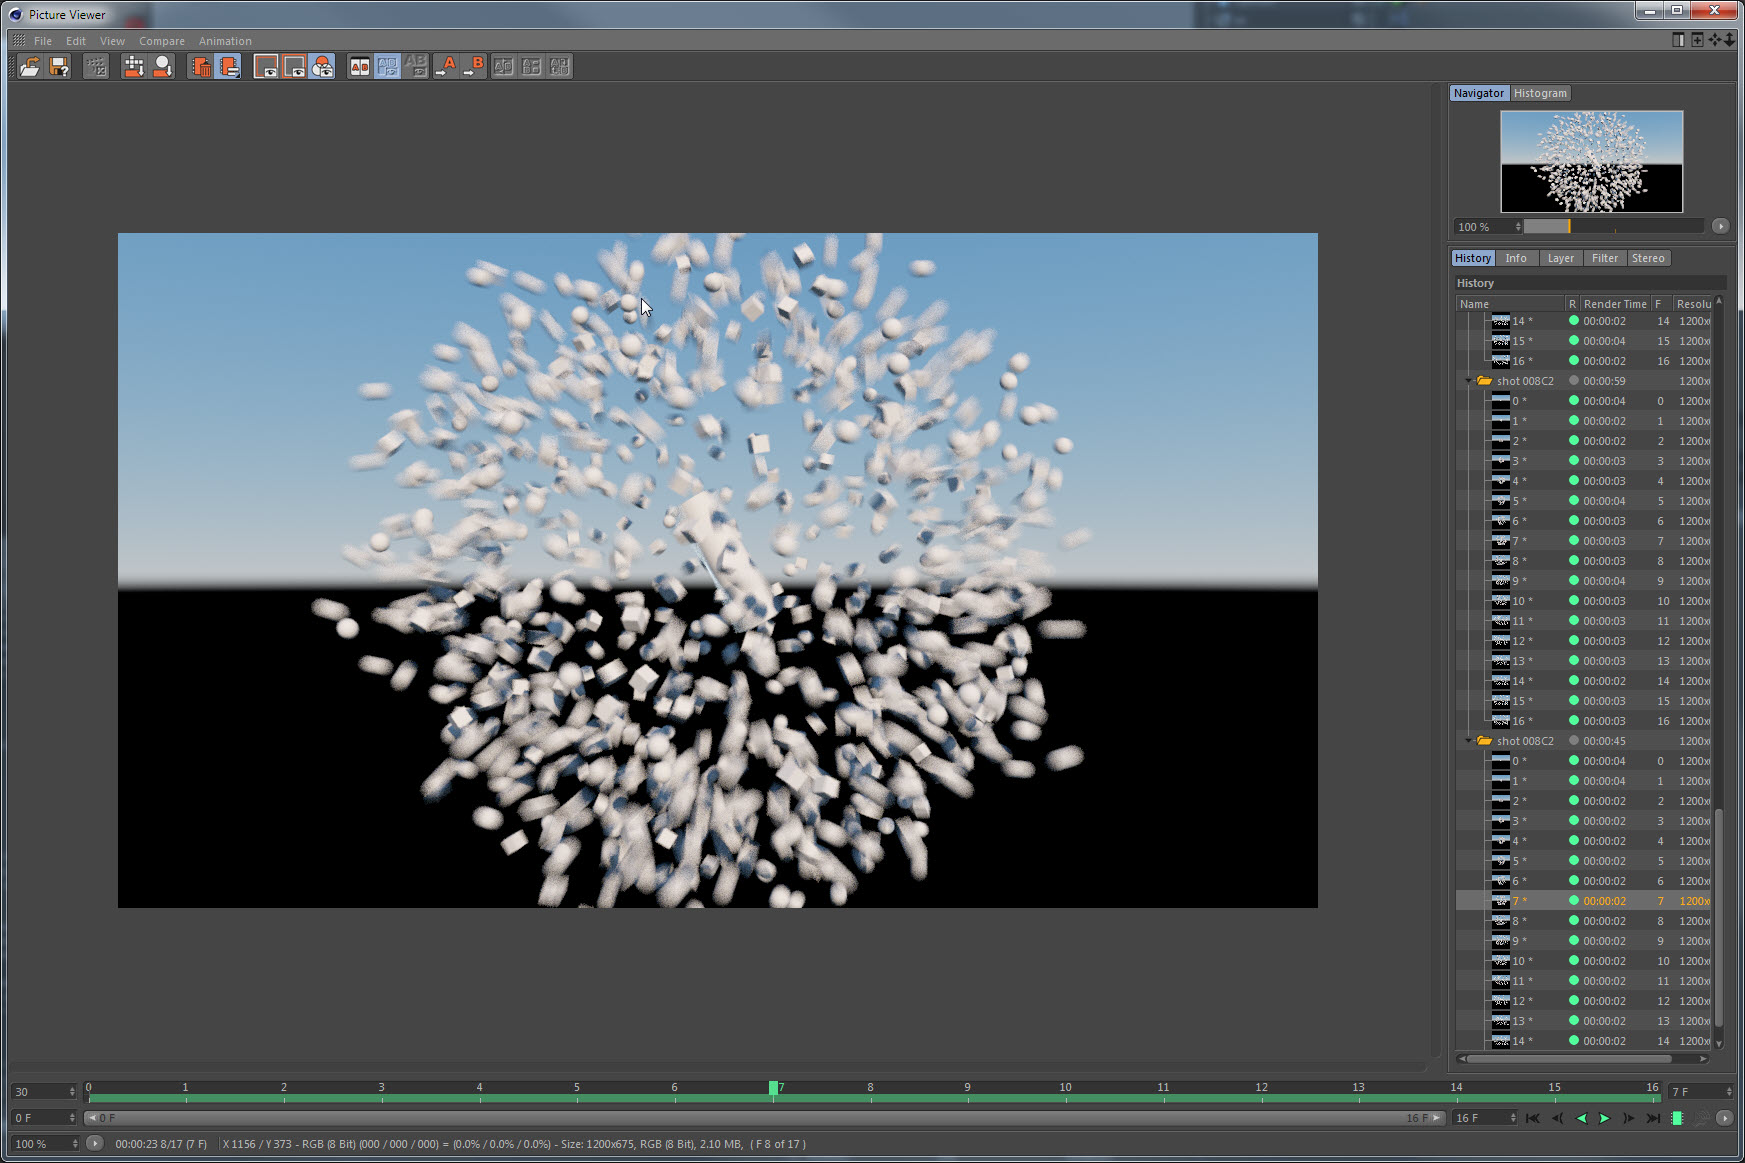Play the animation backward
Image resolution: width=1745 pixels, height=1163 pixels.
point(1581,1118)
